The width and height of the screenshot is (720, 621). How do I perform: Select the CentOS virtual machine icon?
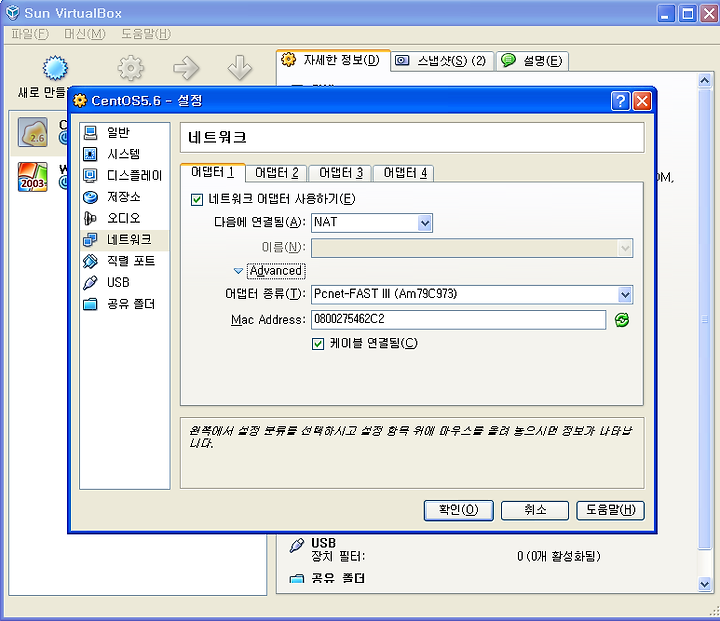(32, 132)
